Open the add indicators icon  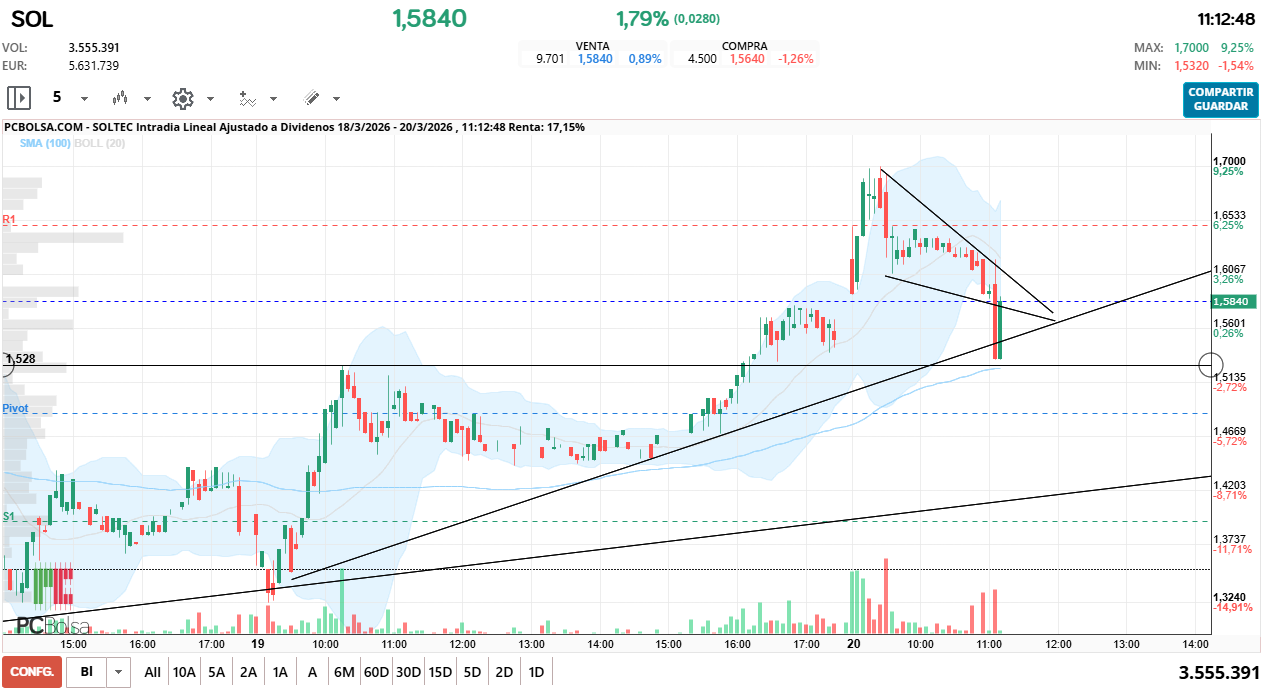click(247, 98)
